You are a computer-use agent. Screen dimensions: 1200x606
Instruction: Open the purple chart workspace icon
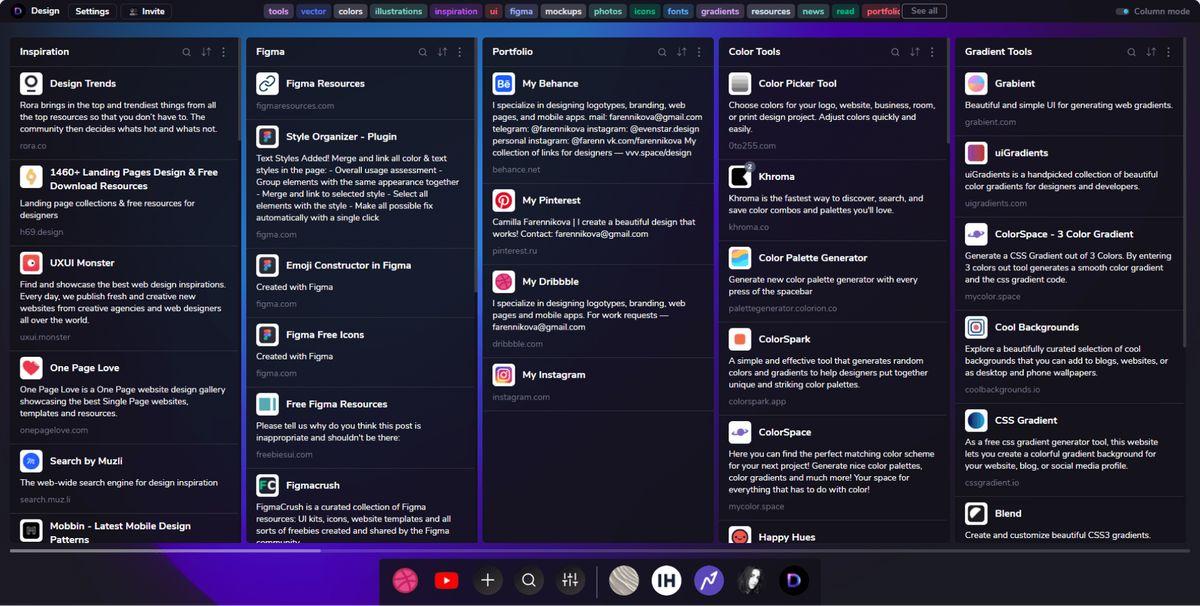(709, 580)
